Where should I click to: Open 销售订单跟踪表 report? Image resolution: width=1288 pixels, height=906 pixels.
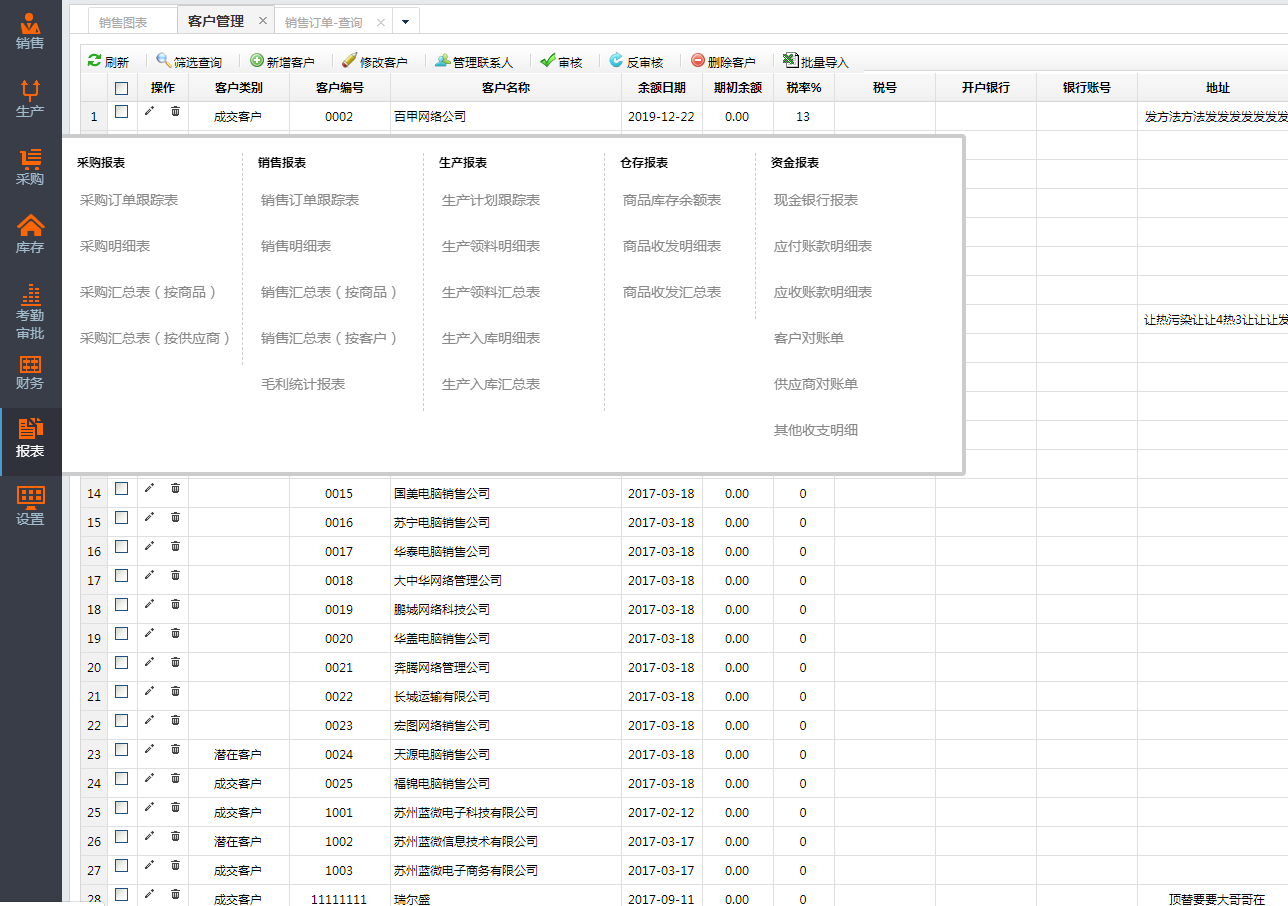[x=310, y=200]
